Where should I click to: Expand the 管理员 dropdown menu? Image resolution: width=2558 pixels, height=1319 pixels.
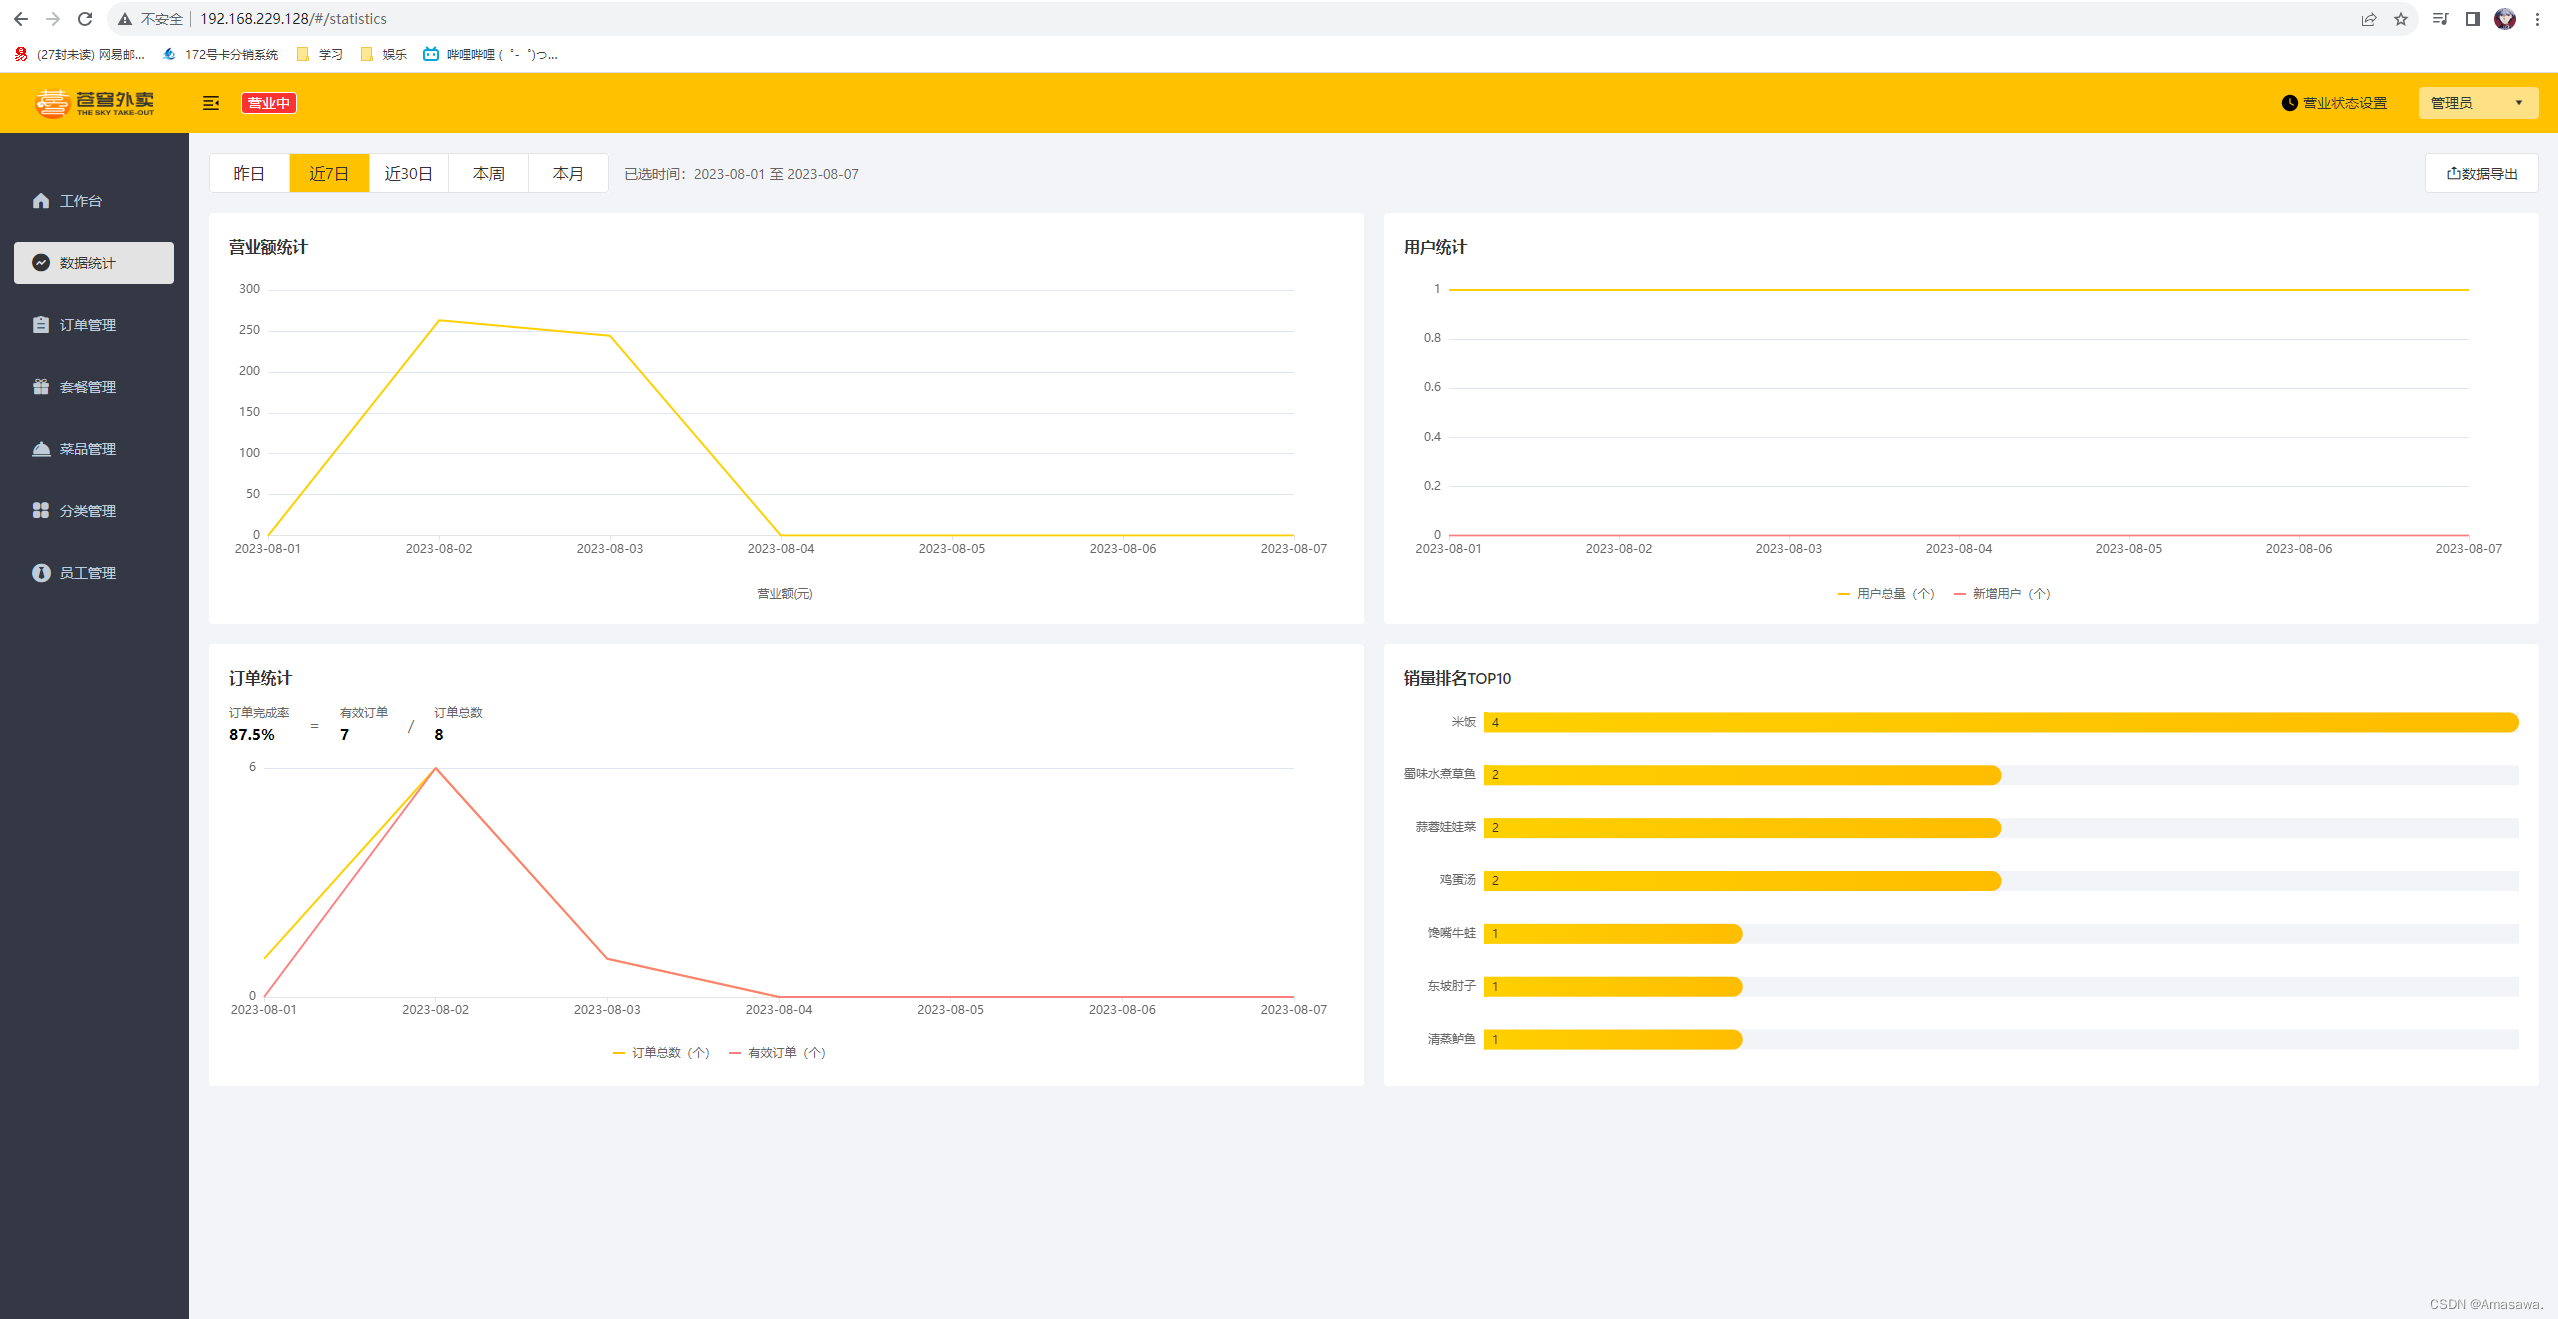point(2478,103)
